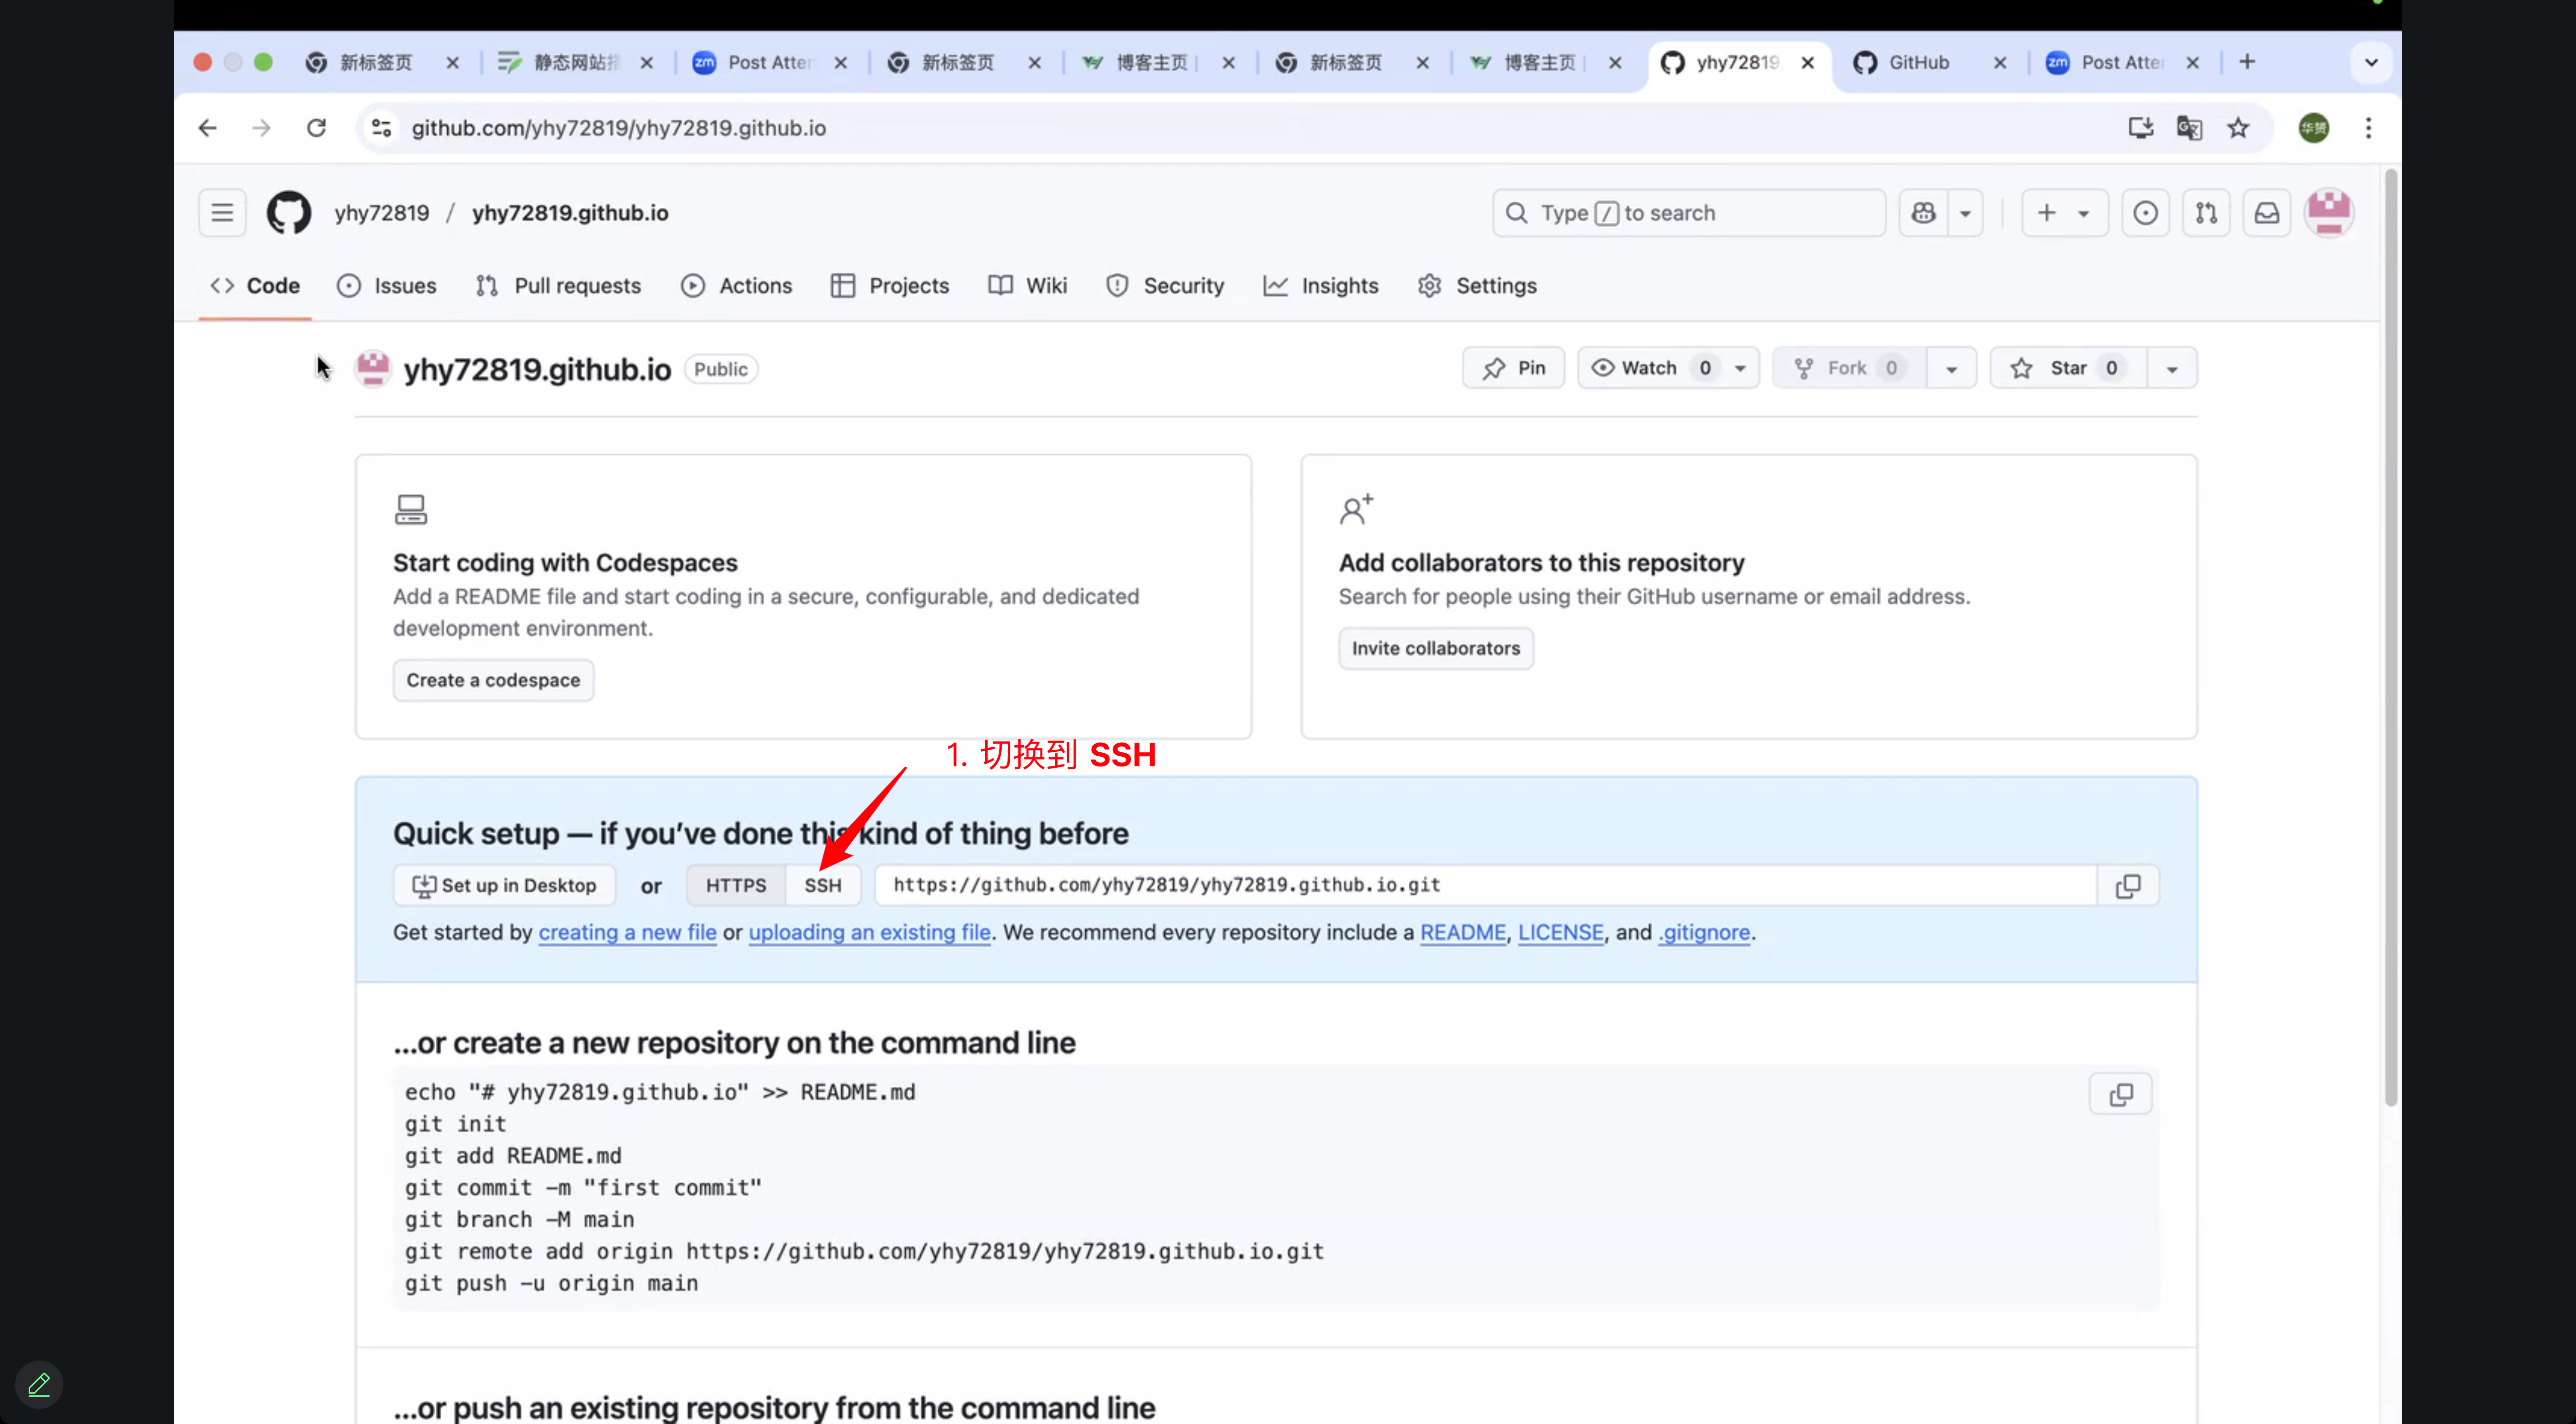
Task: Open the Actions tab
Action: coord(737,286)
